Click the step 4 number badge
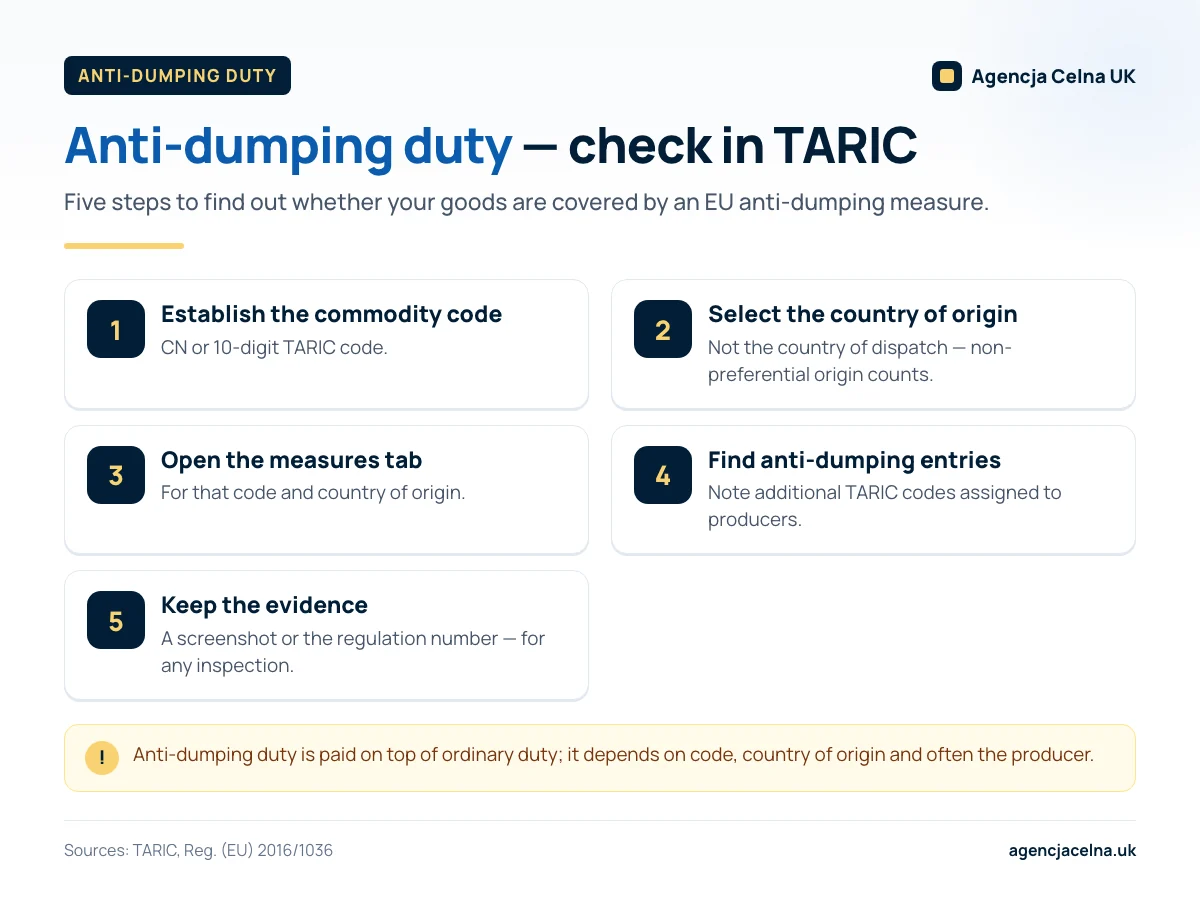This screenshot has width=1200, height=901. pyautogui.click(x=663, y=475)
